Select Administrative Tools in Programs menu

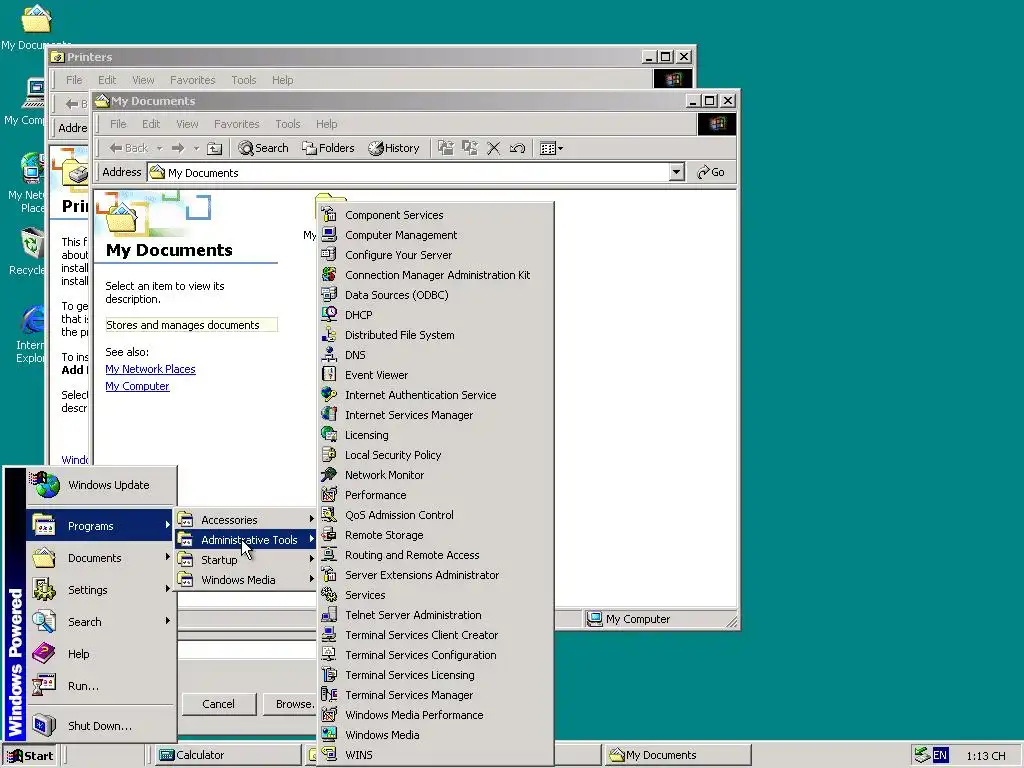tap(246, 540)
